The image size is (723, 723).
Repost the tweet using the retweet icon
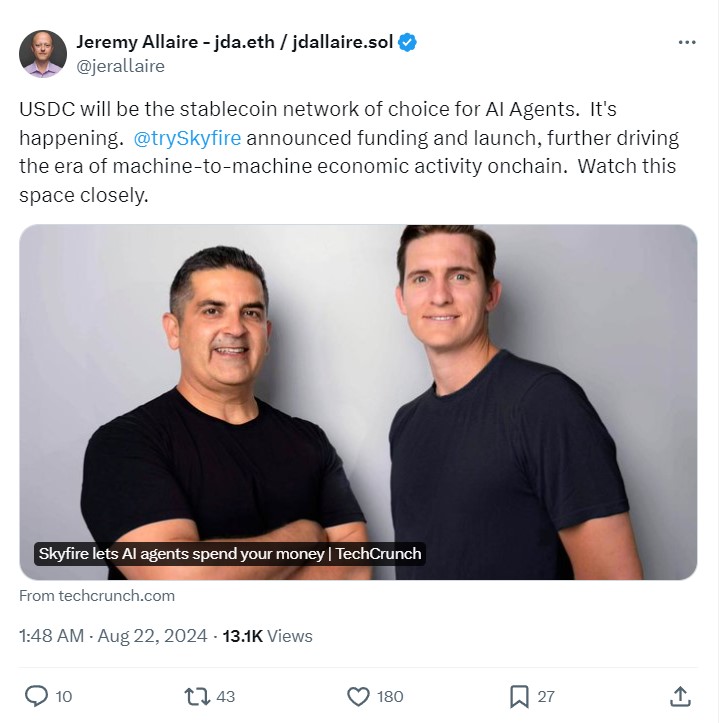tap(197, 696)
